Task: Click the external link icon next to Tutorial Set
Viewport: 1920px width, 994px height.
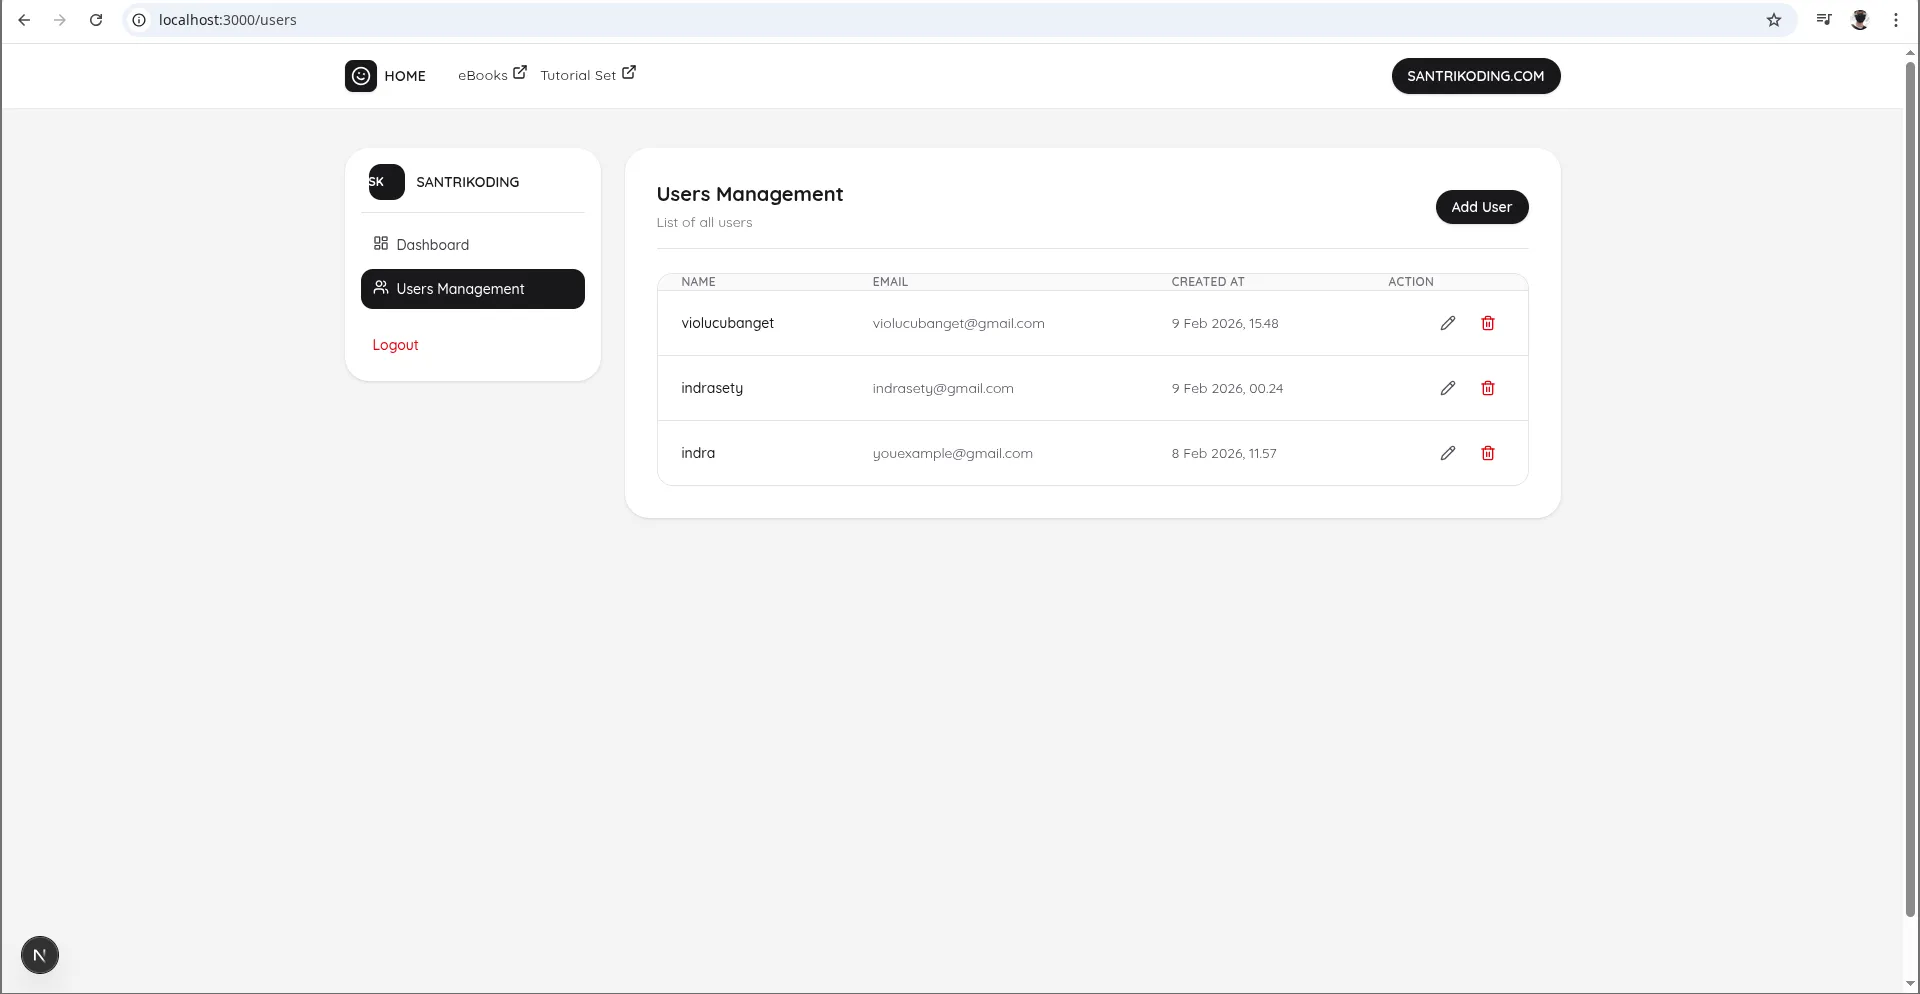Action: [629, 72]
